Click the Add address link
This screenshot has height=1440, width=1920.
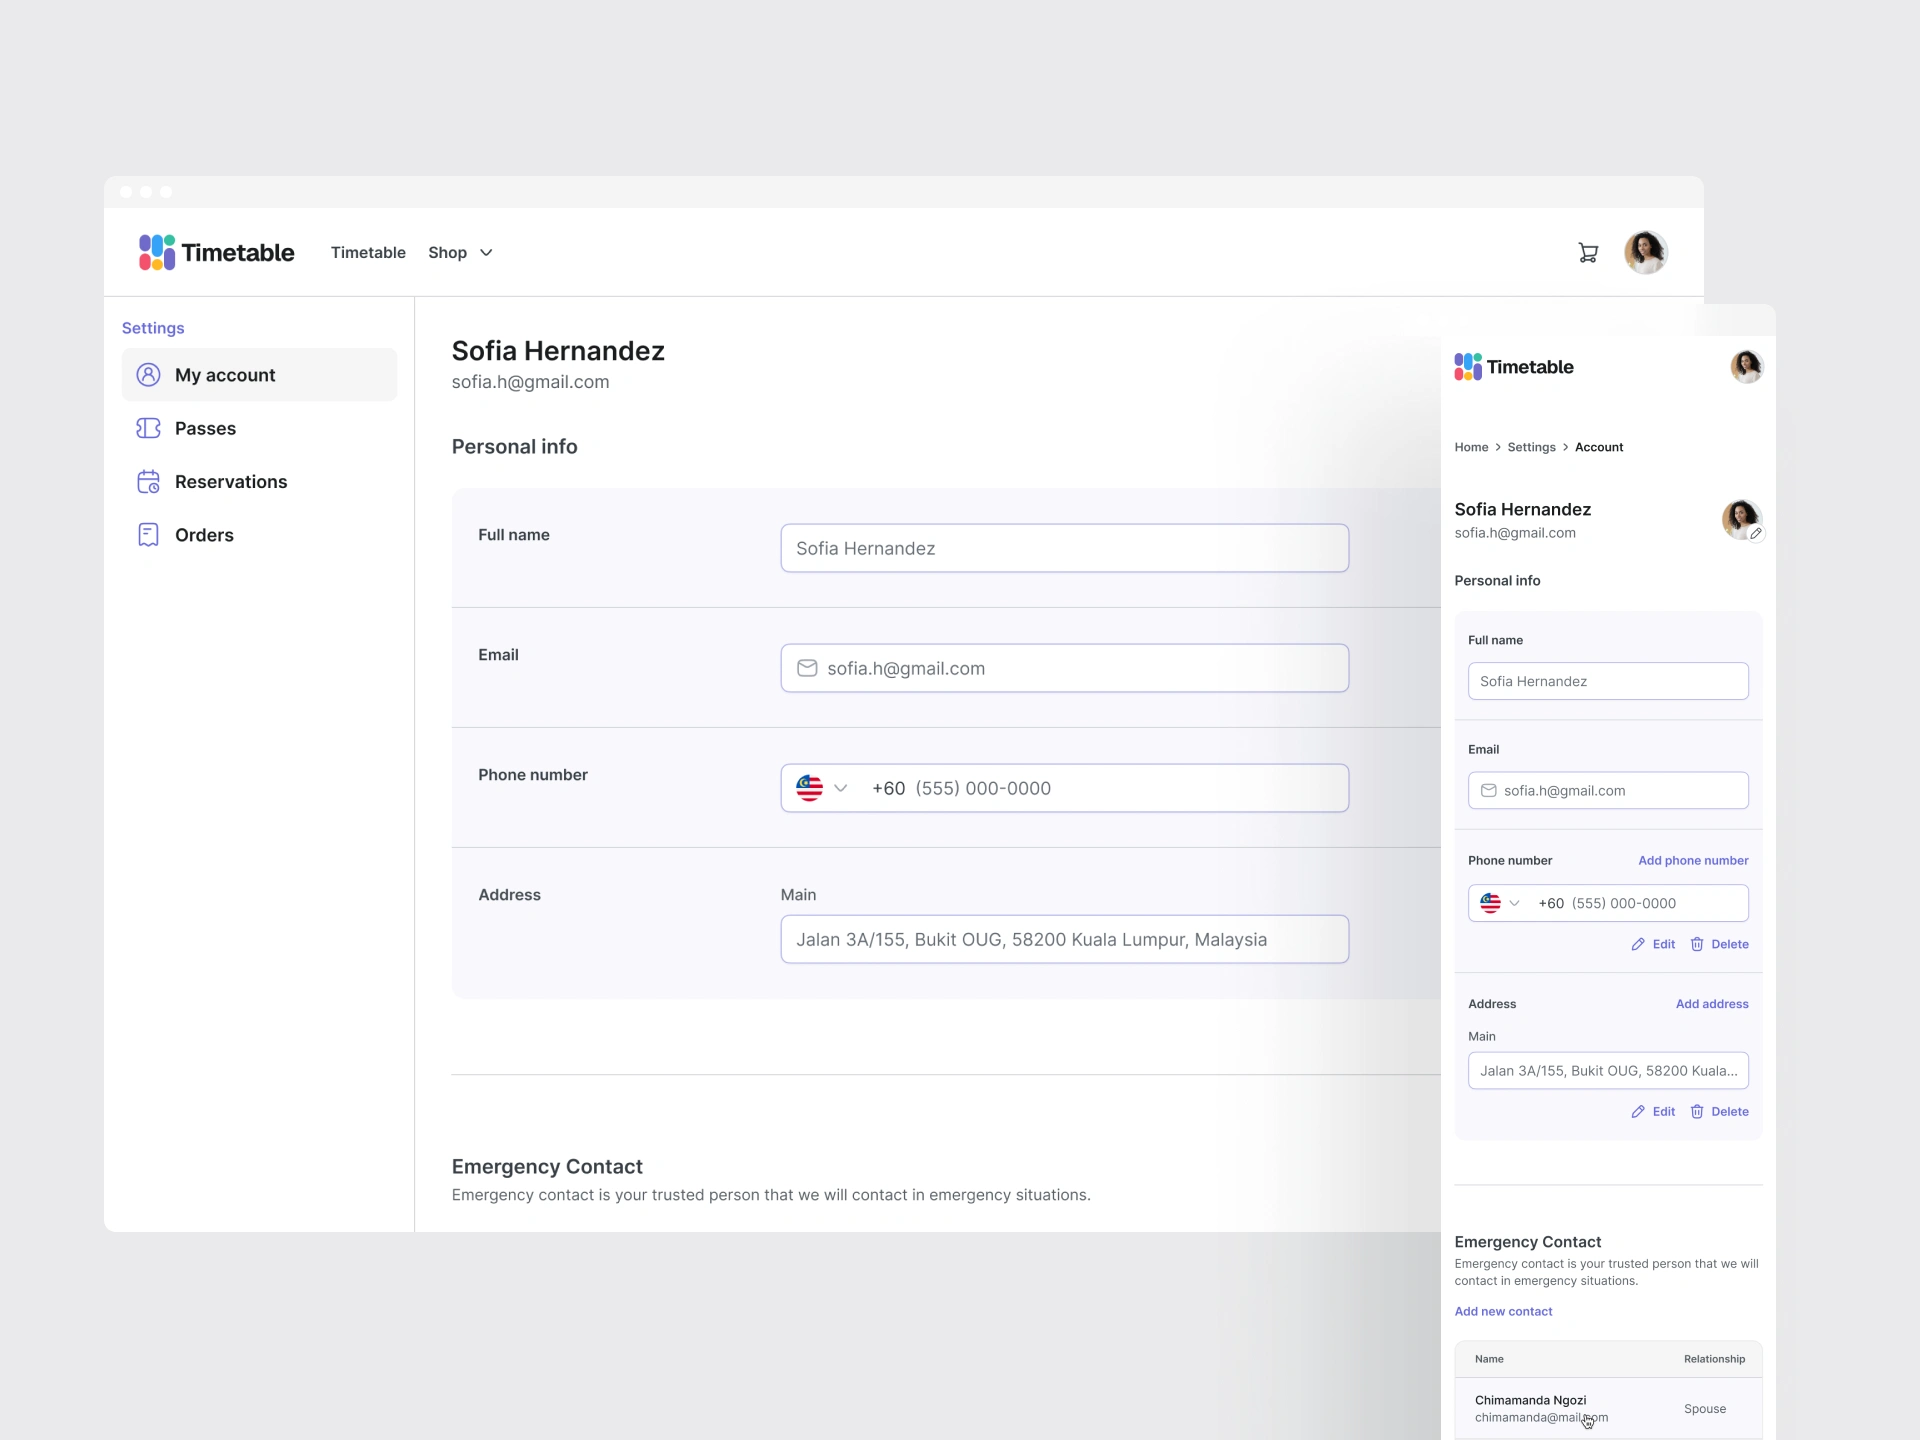tap(1711, 1004)
